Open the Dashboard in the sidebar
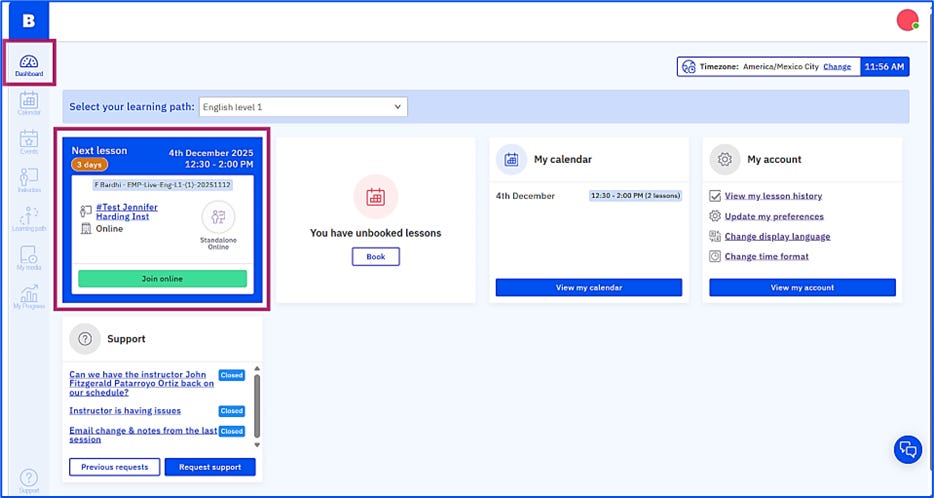This screenshot has width=934, height=498. tap(29, 65)
